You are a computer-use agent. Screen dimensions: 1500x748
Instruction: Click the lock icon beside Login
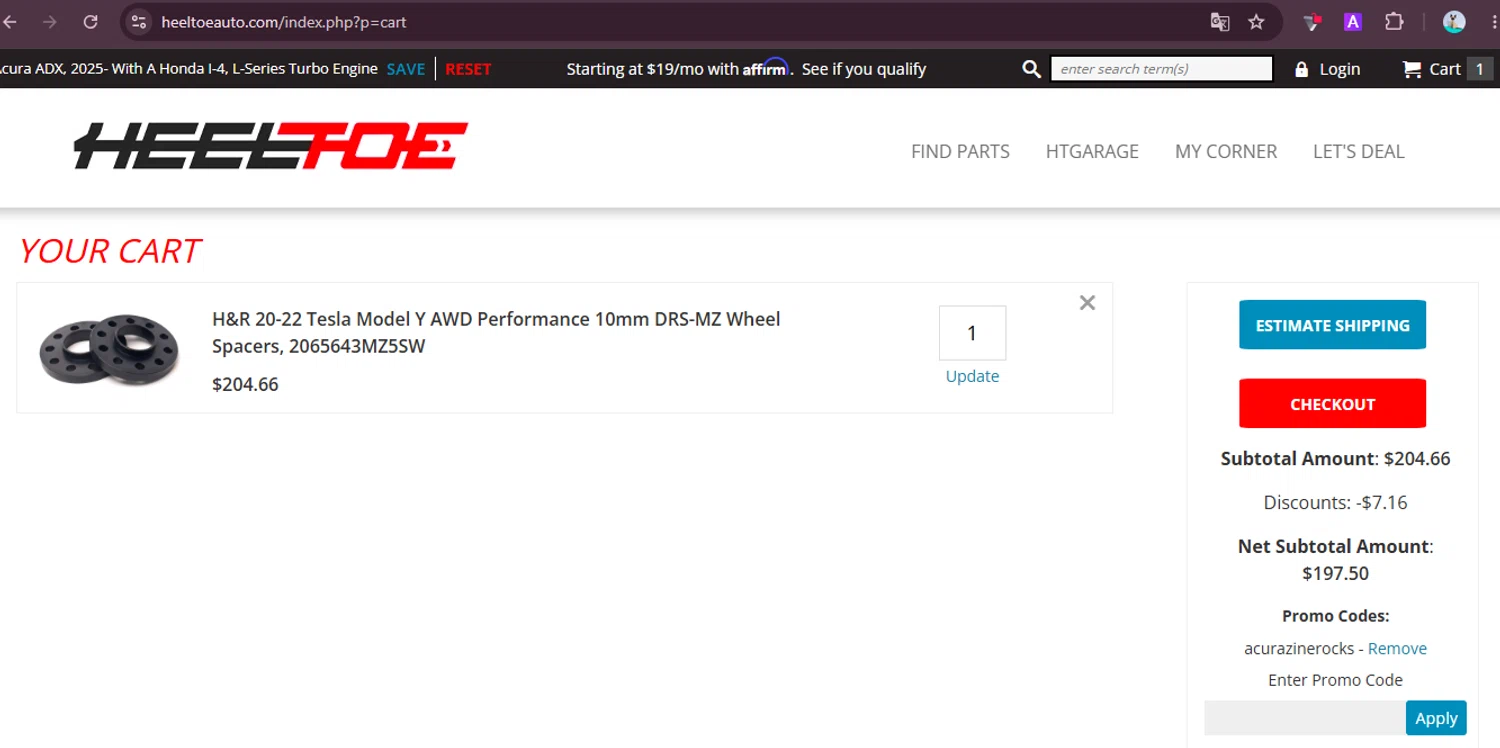tap(1301, 69)
